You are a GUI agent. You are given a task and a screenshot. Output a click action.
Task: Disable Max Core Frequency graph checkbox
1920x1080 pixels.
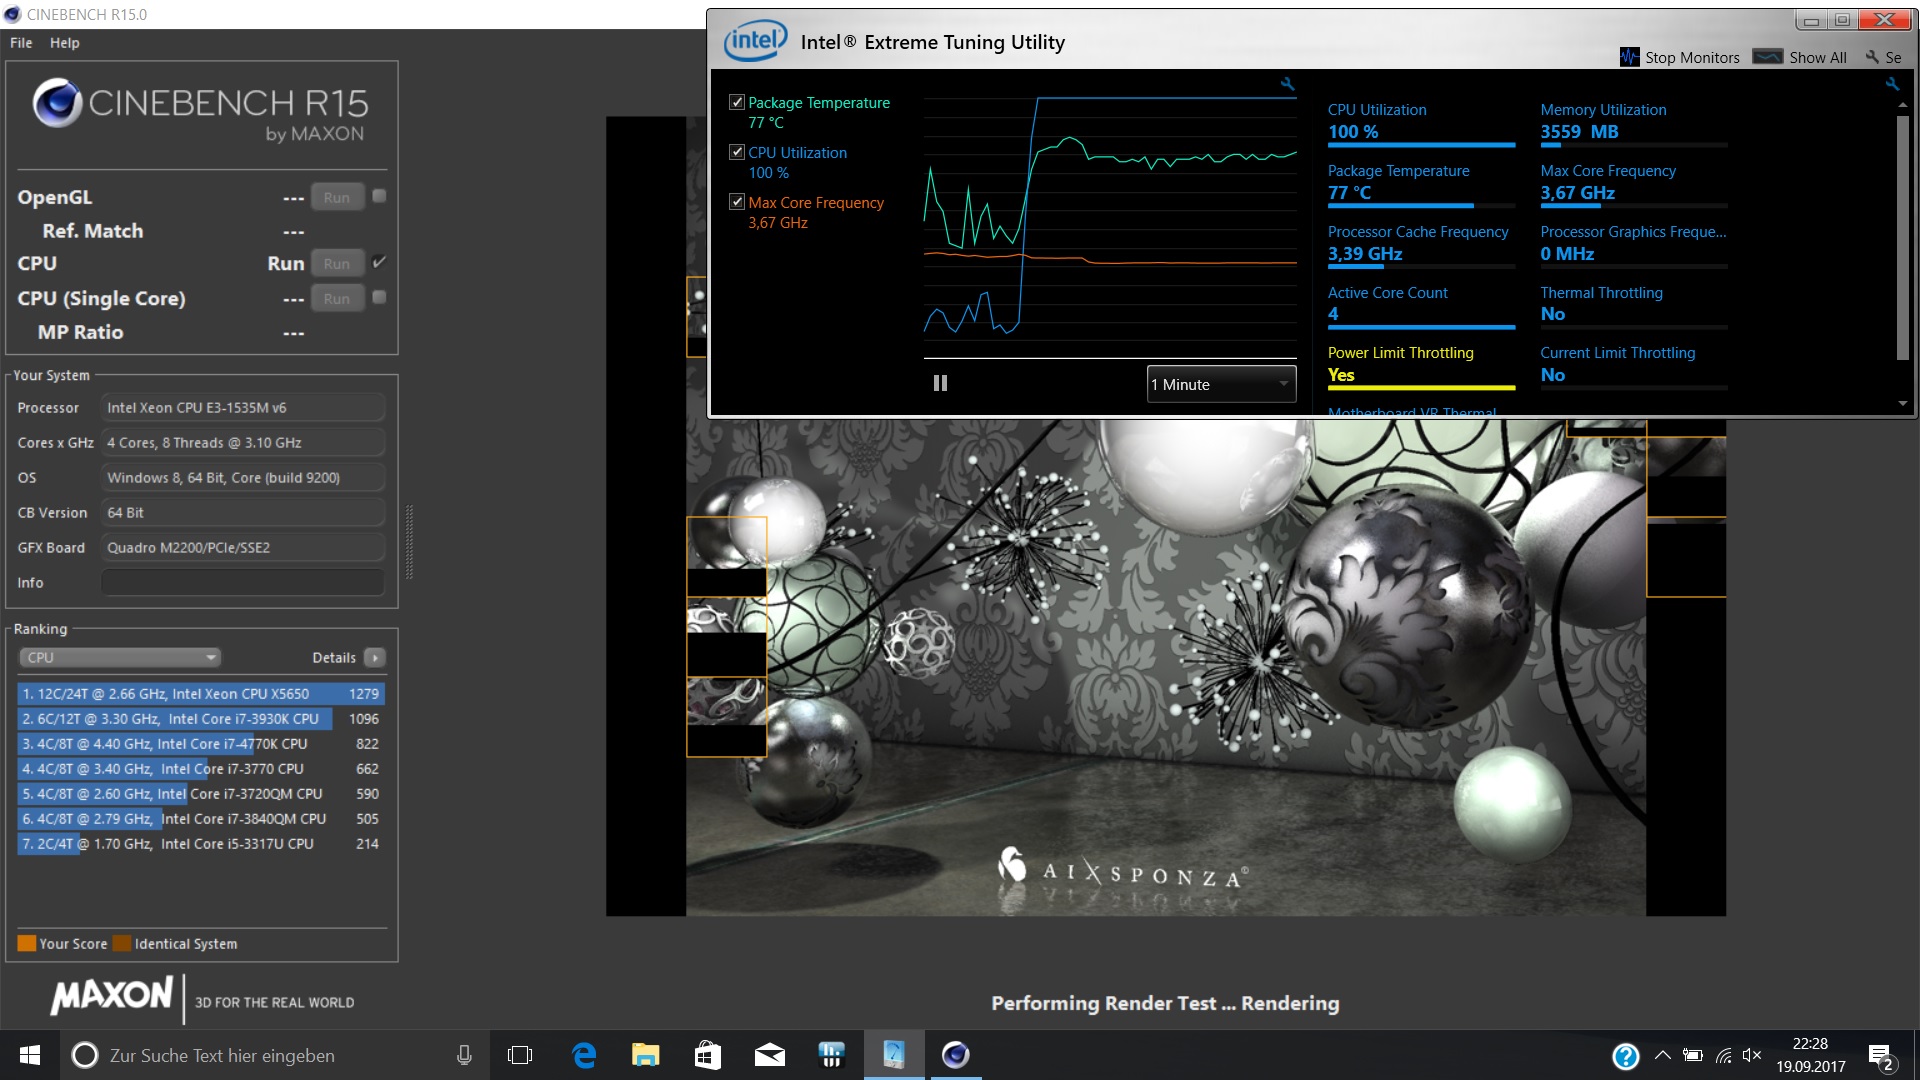pos(737,202)
